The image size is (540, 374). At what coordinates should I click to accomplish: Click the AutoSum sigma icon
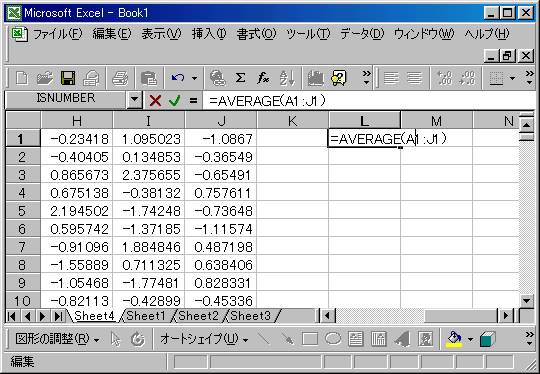(240, 79)
